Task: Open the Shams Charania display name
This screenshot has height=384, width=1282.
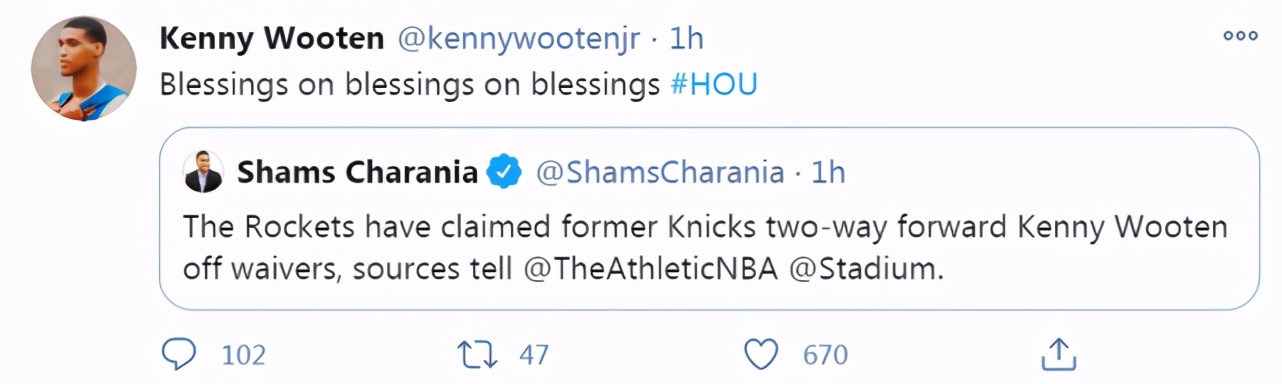Action: tap(358, 172)
